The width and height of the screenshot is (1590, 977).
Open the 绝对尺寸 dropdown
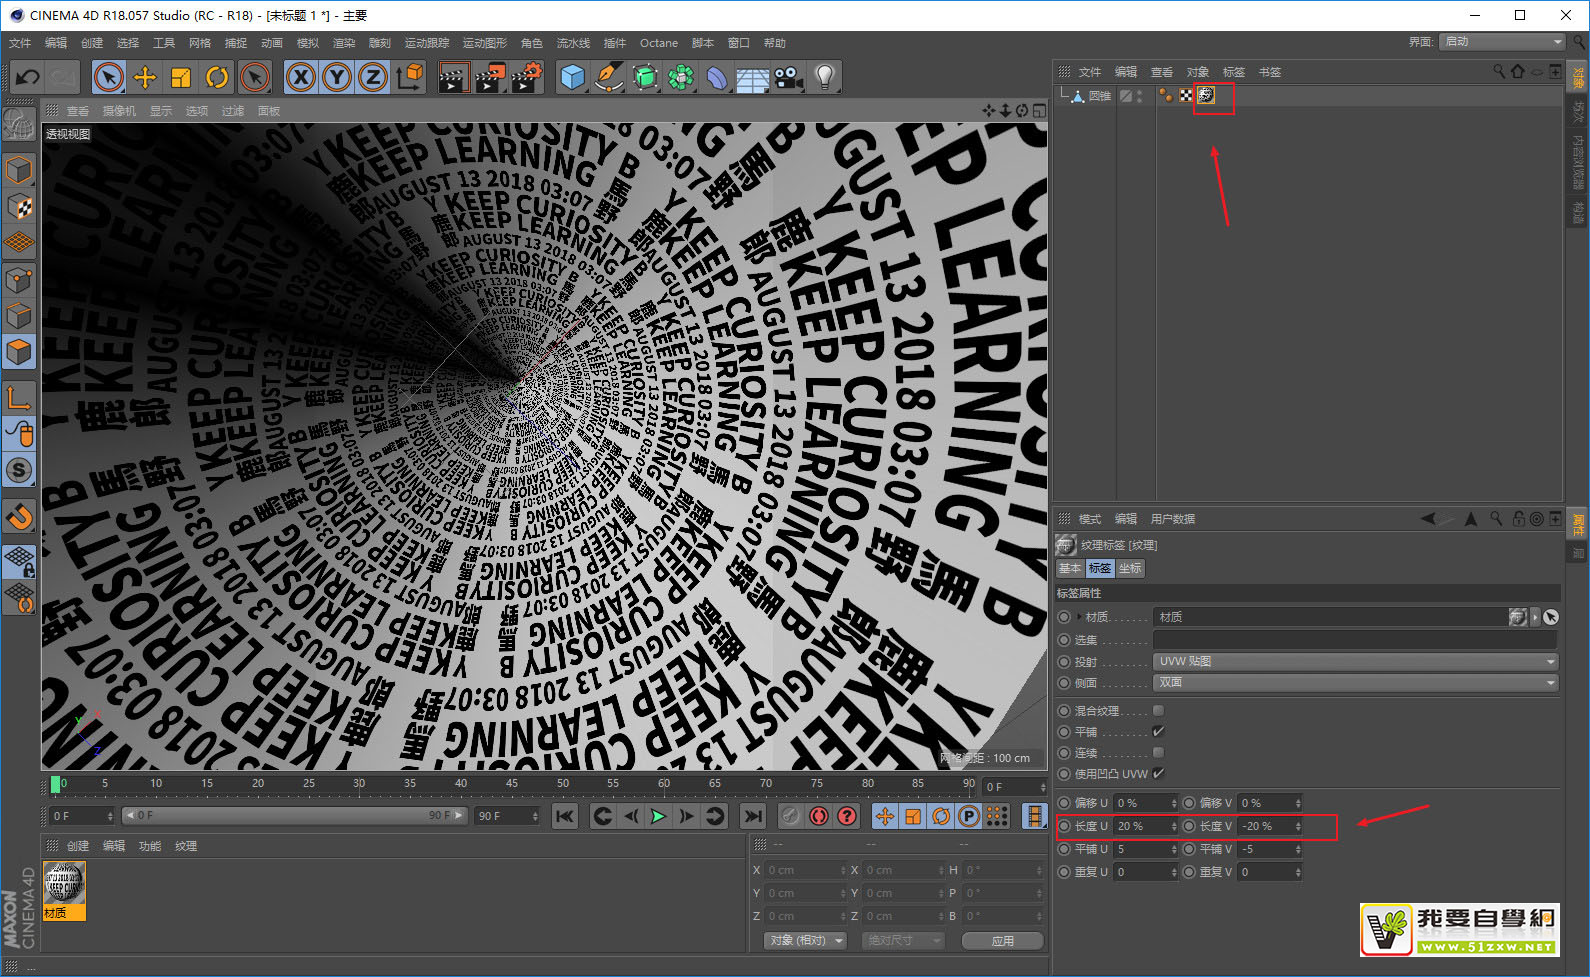[903, 940]
